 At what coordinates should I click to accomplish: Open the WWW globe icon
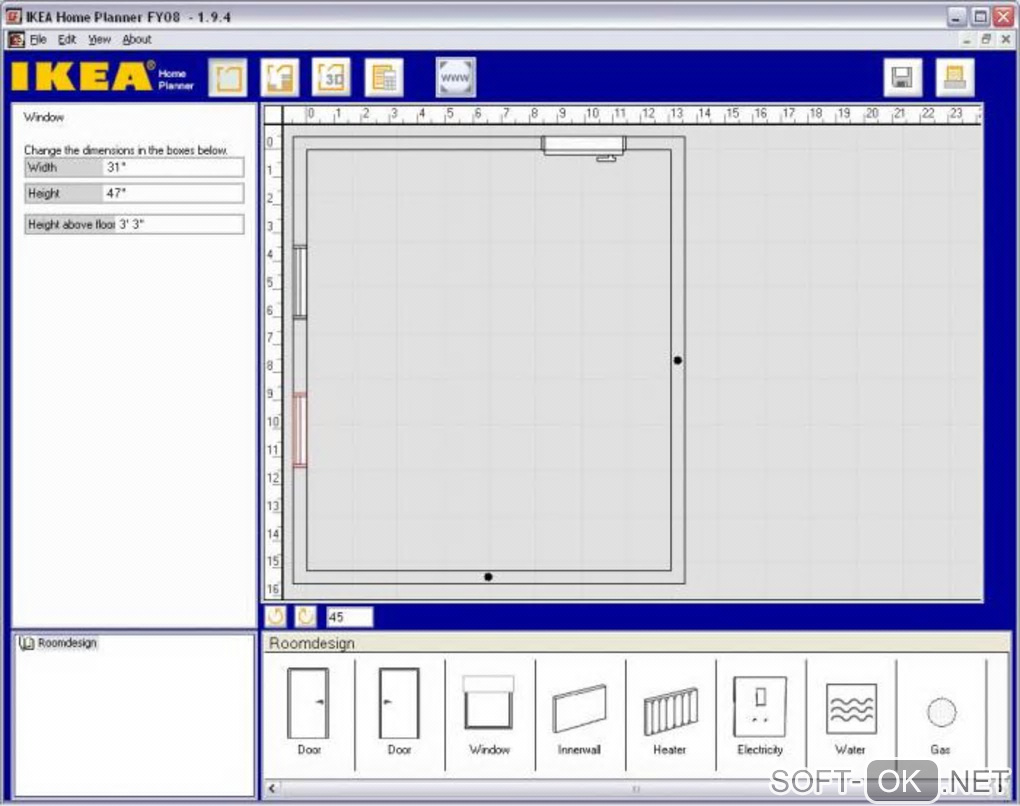pos(455,77)
